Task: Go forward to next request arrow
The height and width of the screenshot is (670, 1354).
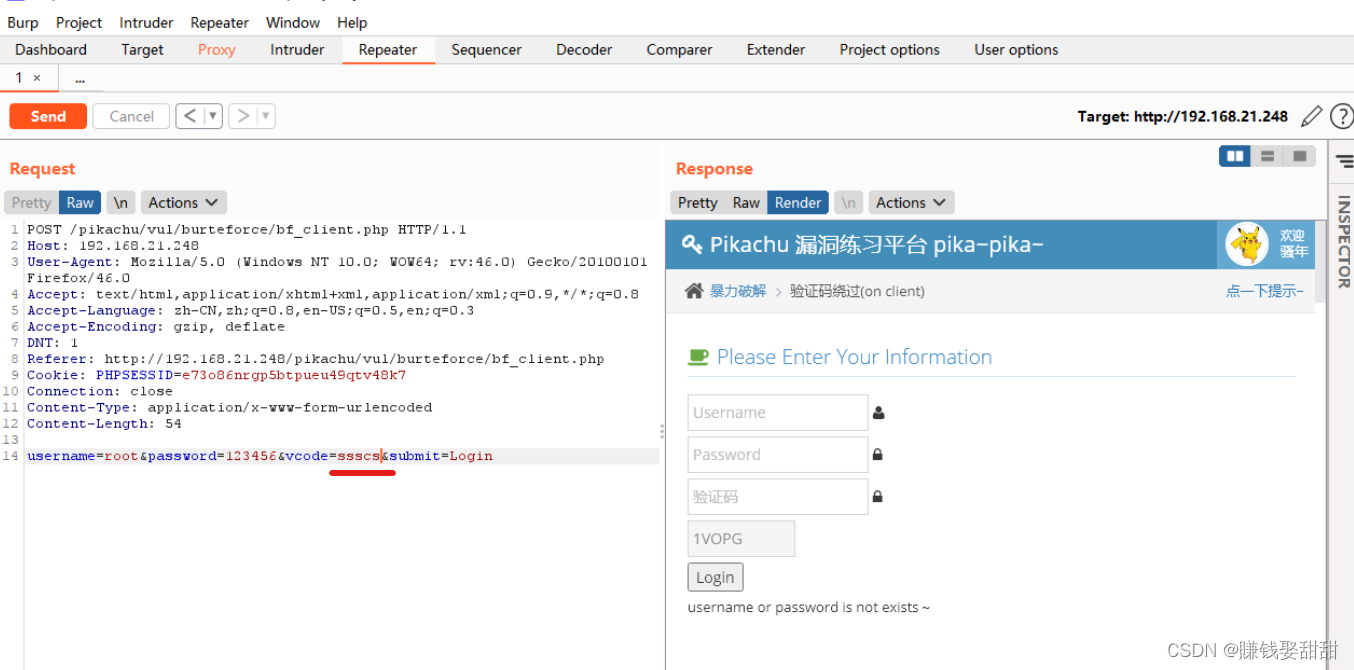Action: coord(242,116)
